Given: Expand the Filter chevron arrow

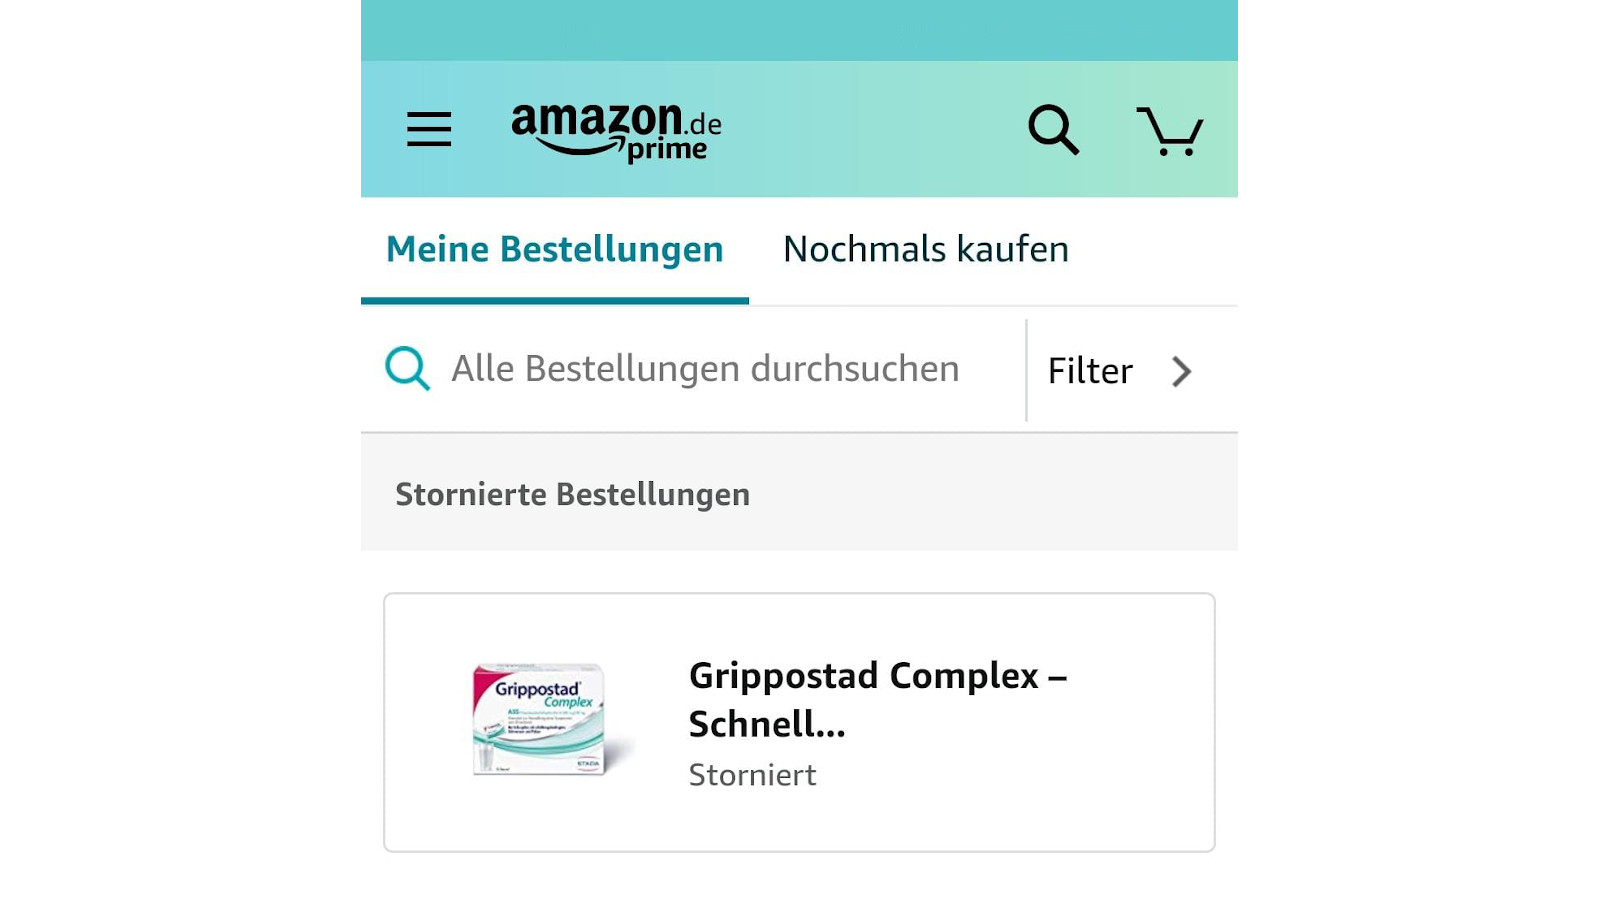Looking at the screenshot, I should point(1182,372).
